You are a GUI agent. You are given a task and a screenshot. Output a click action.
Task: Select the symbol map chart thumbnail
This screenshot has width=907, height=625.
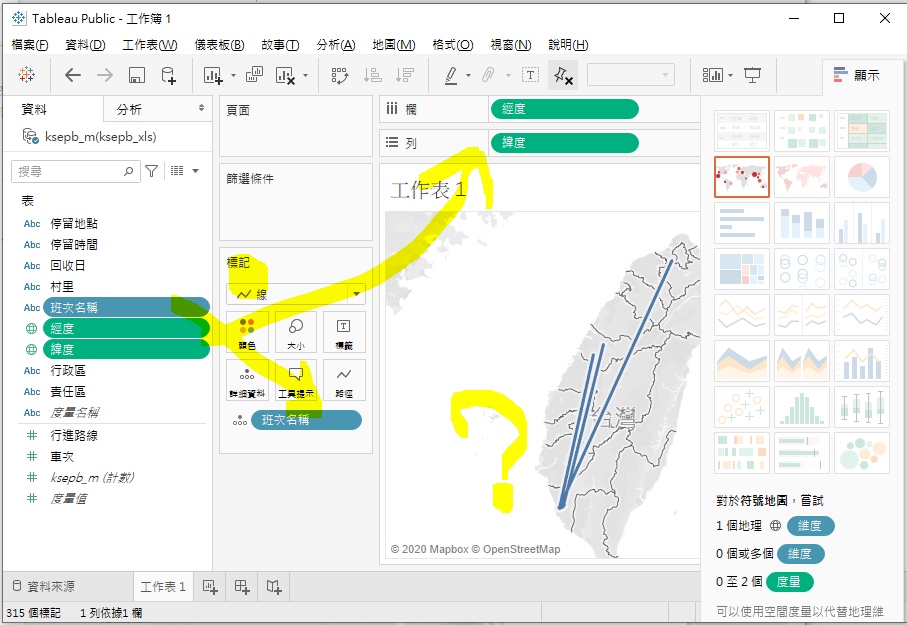[742, 177]
